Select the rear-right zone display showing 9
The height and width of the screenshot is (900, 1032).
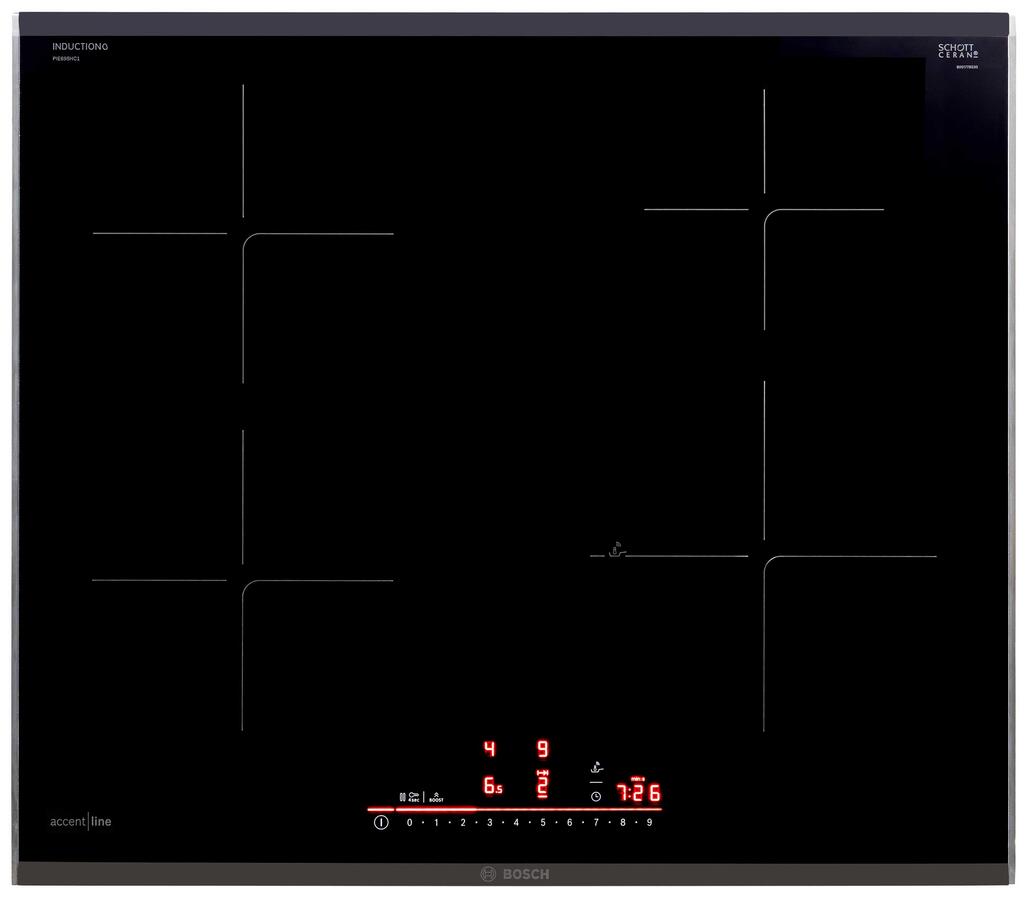click(543, 749)
